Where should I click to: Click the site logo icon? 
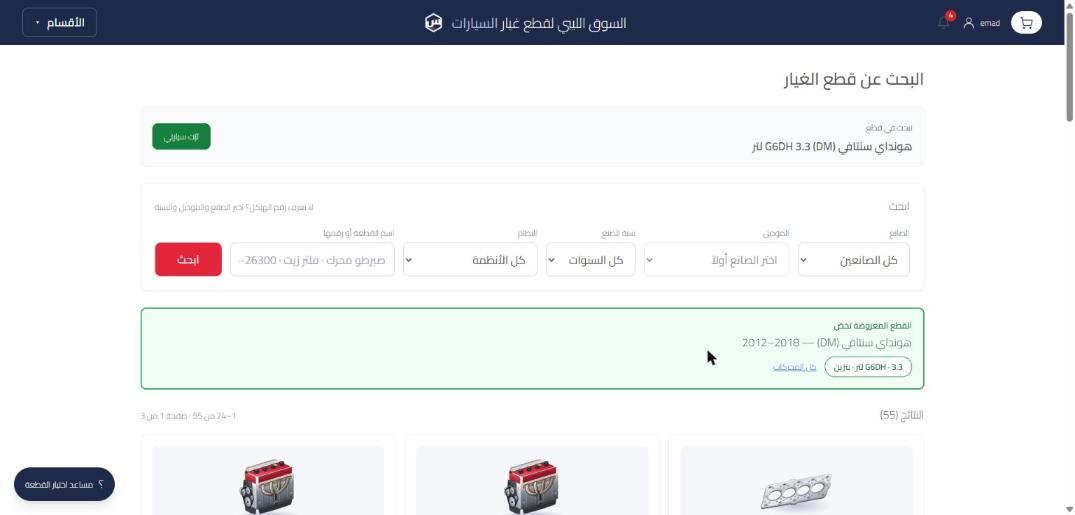click(433, 23)
